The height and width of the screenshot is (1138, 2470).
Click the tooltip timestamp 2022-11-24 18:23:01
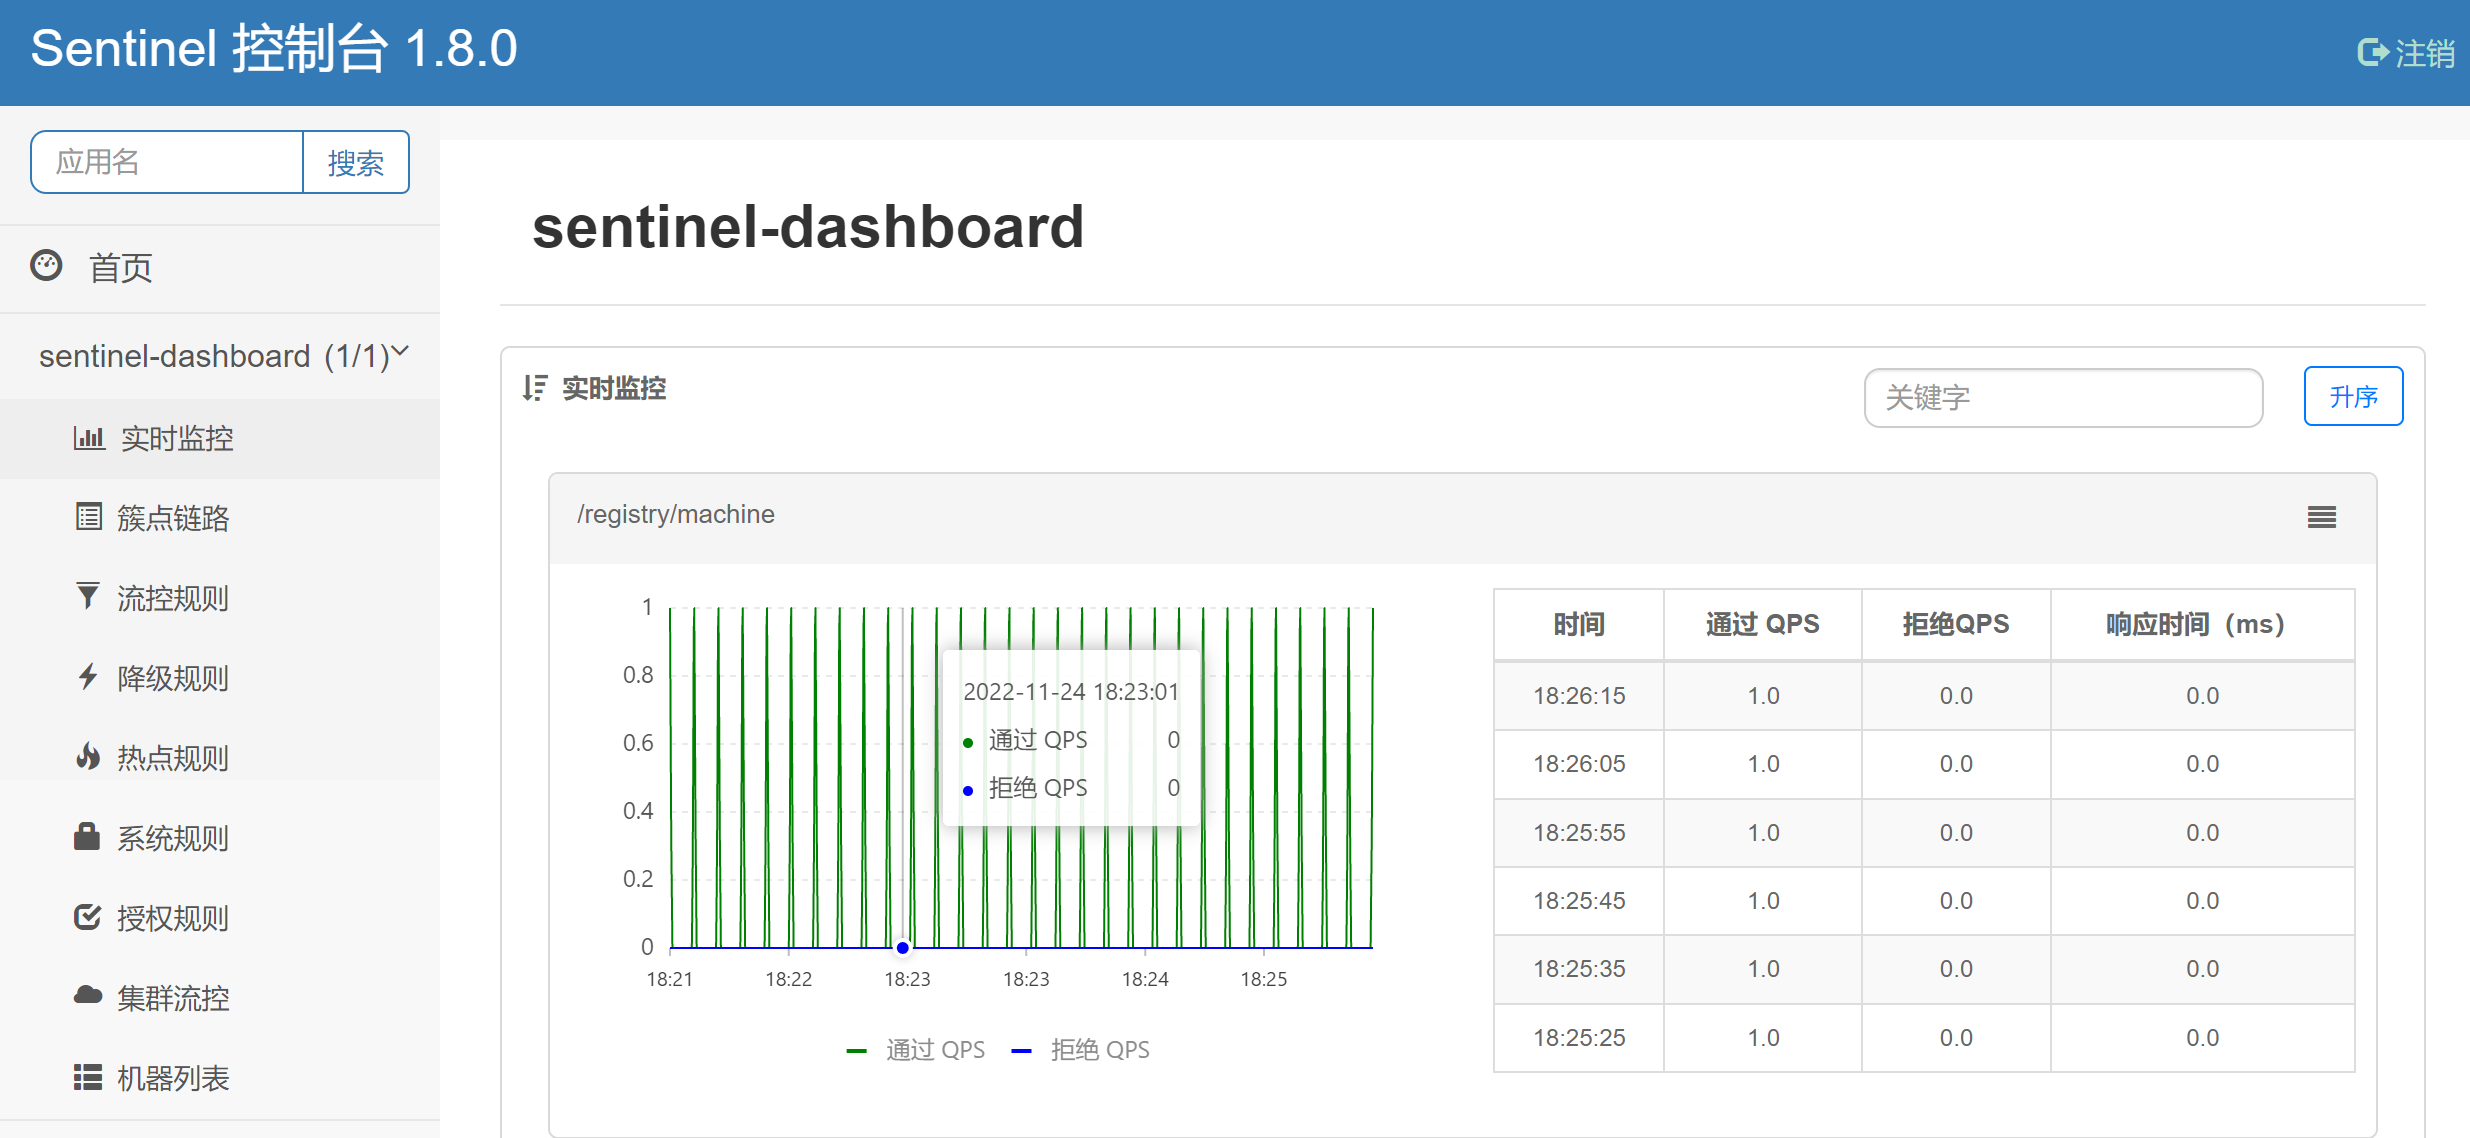(x=1071, y=692)
